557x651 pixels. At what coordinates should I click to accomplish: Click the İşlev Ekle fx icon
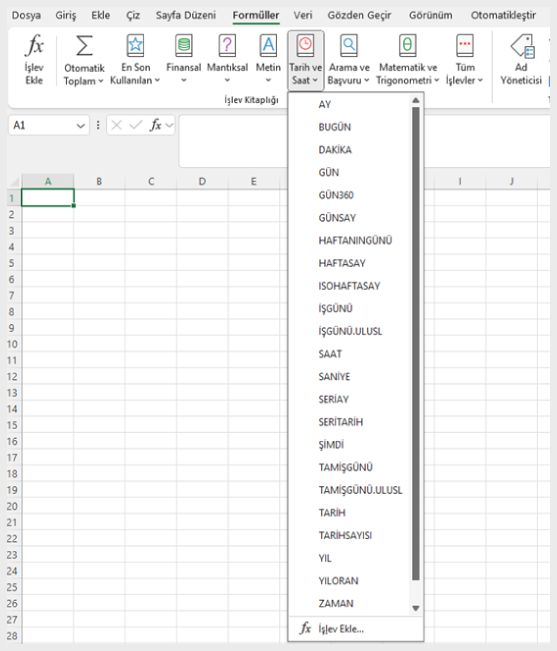tap(34, 45)
